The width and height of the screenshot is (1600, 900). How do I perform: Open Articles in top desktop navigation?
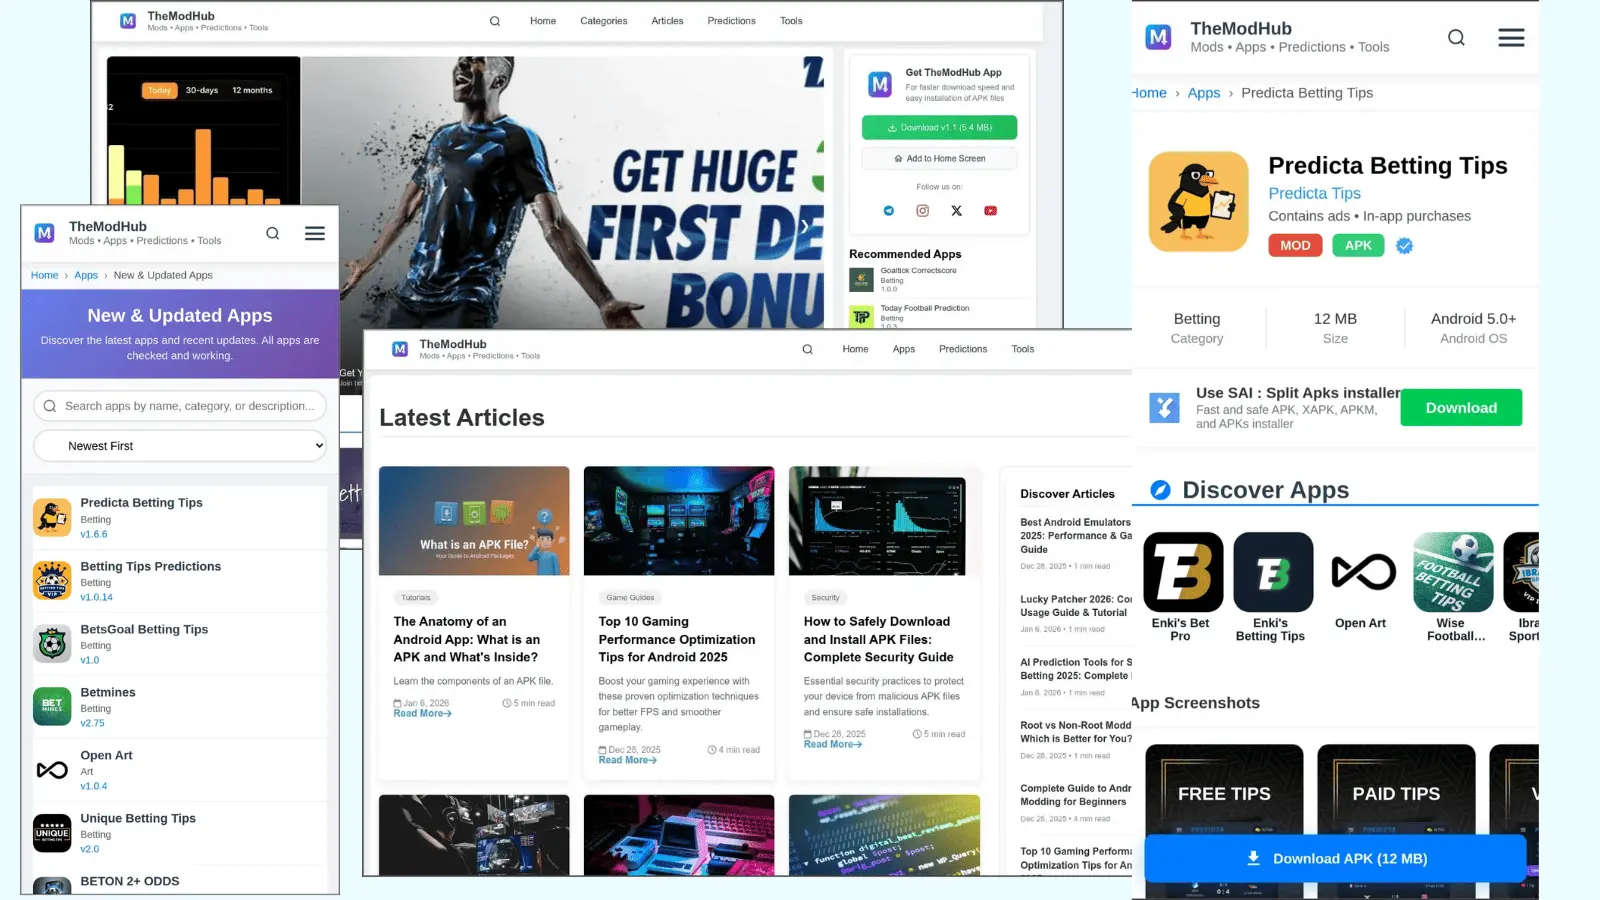click(667, 21)
